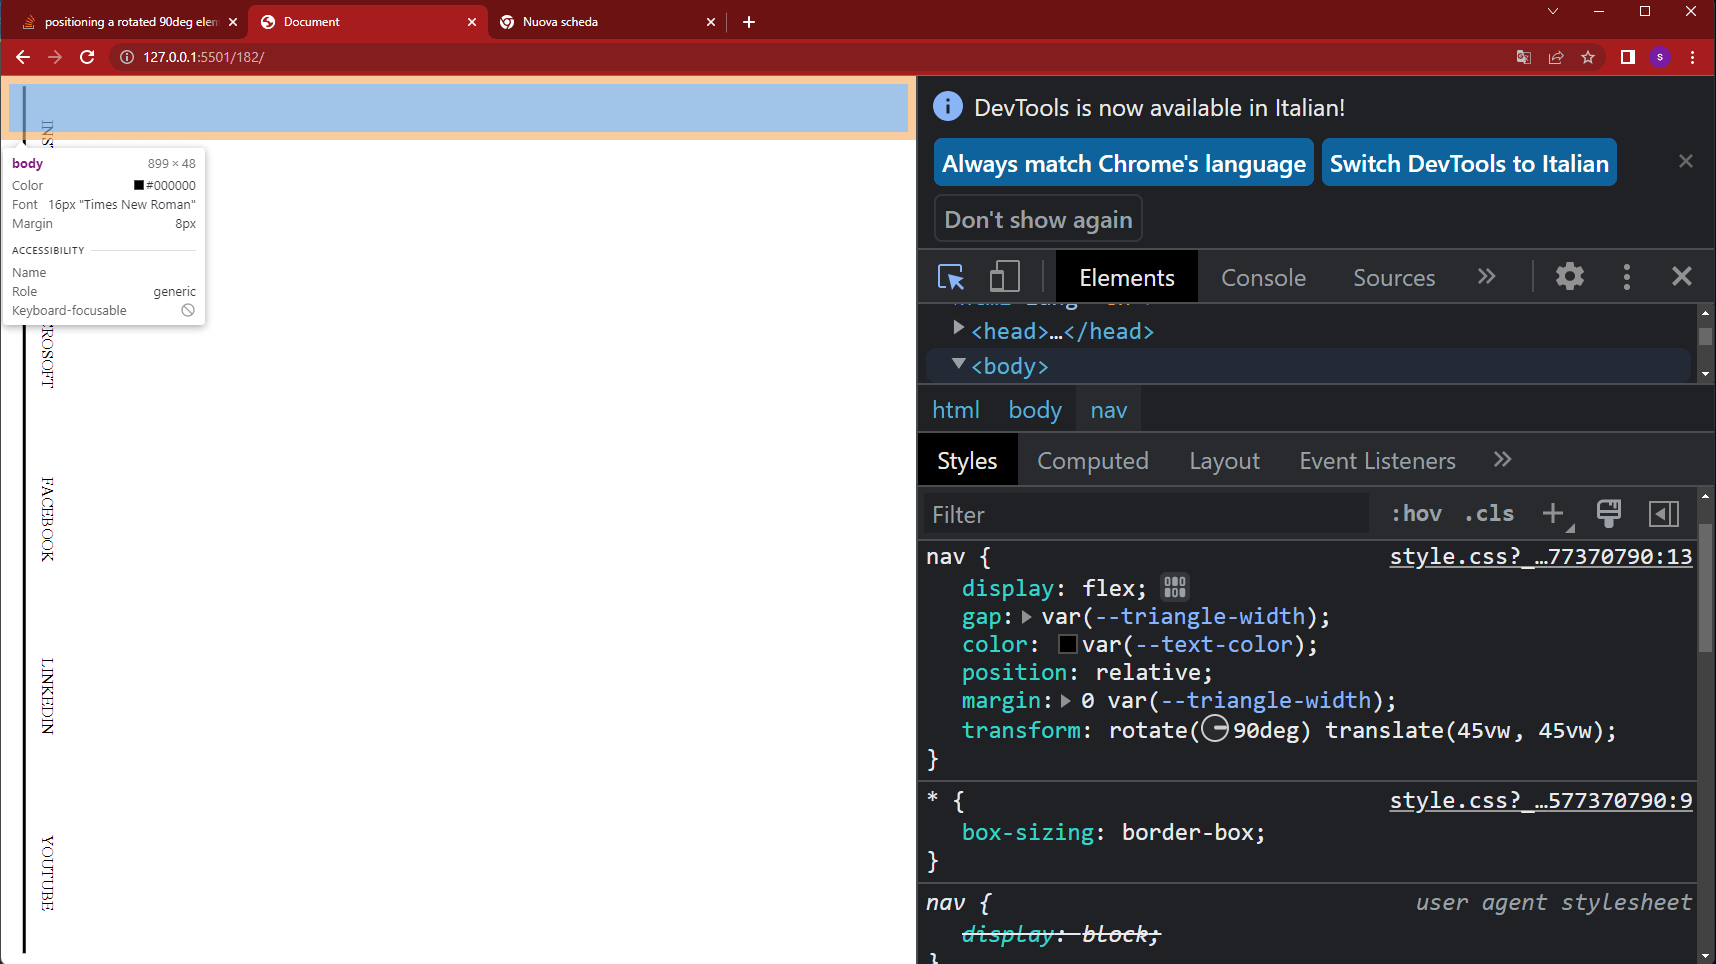The image size is (1716, 964).
Task: Reload the current page
Action: 87,57
